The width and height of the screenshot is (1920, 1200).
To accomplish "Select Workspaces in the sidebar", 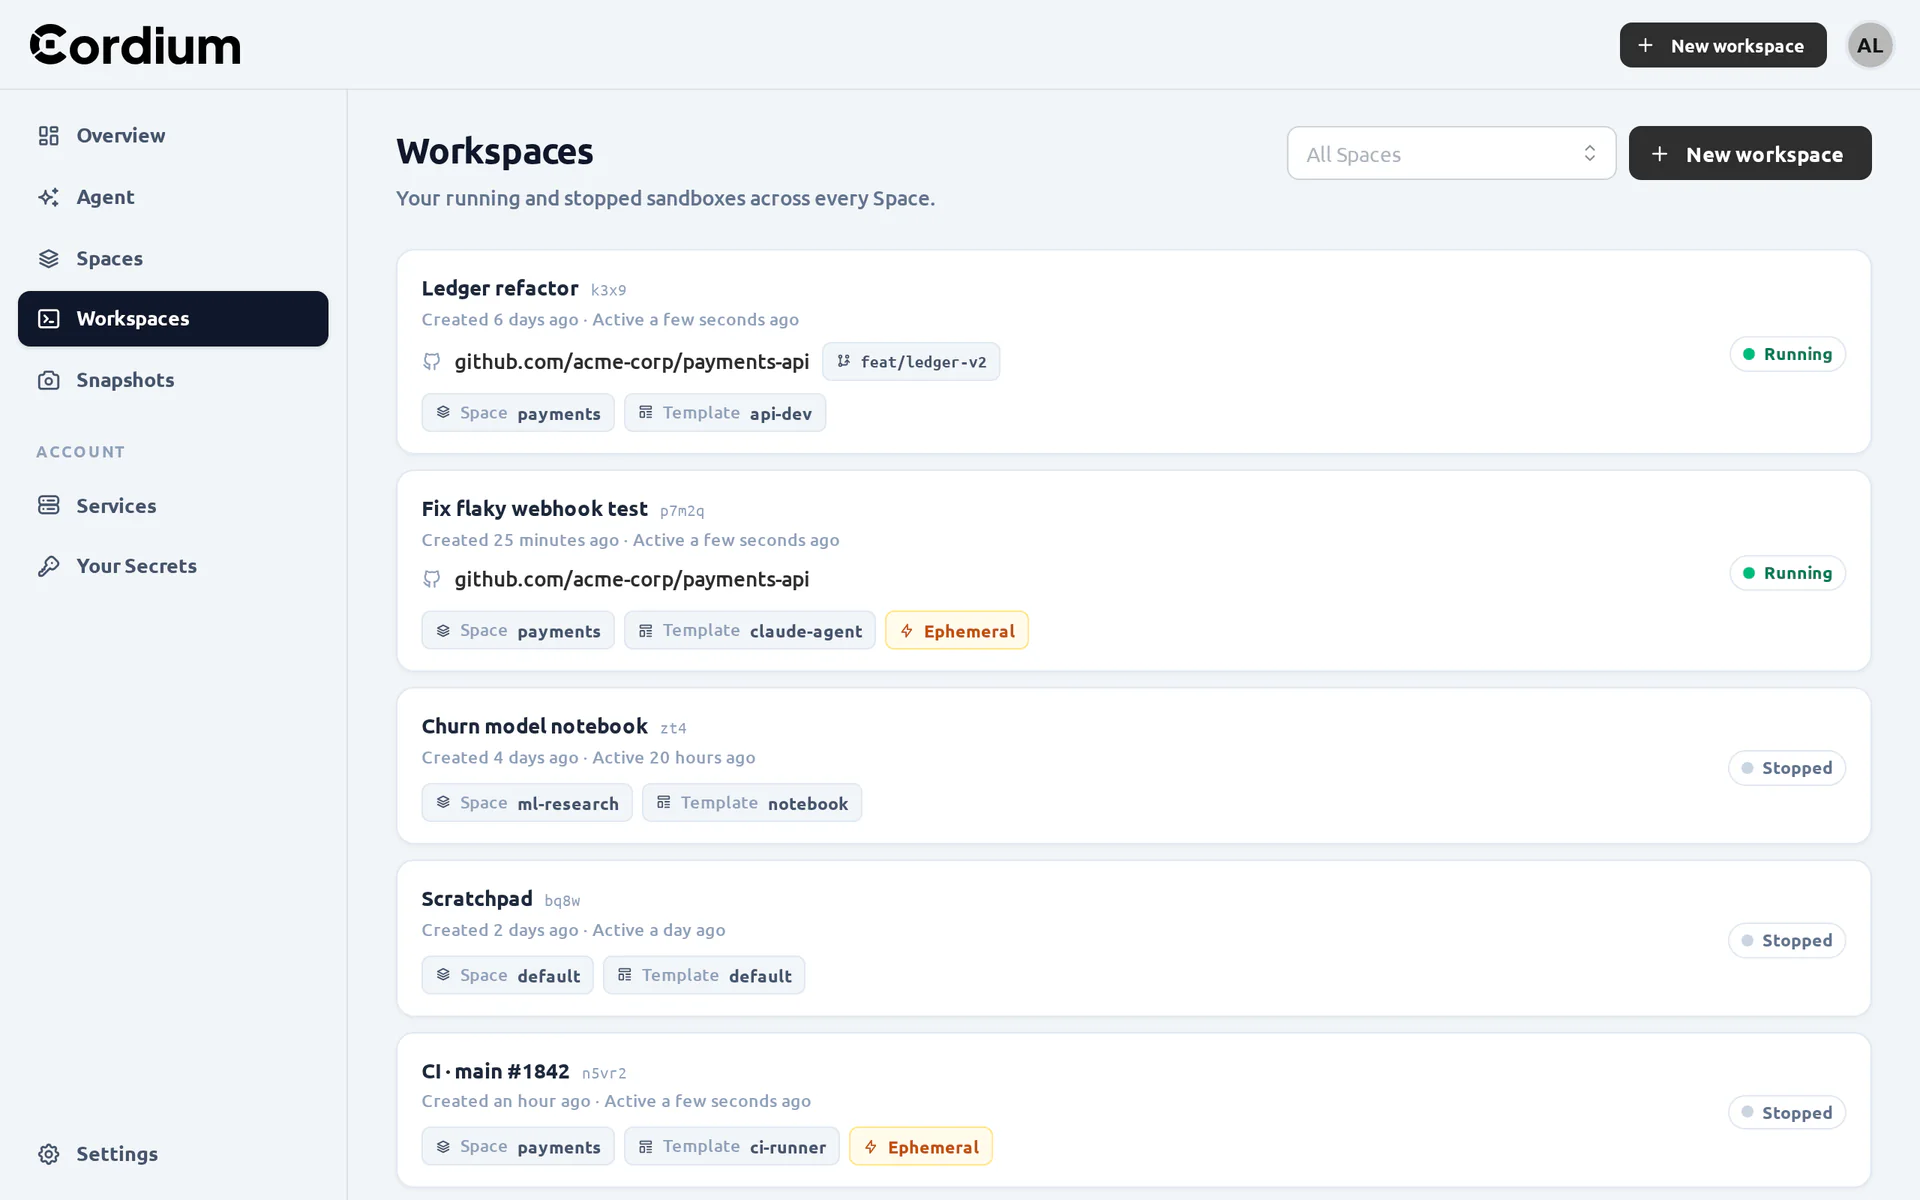I will (x=173, y=319).
